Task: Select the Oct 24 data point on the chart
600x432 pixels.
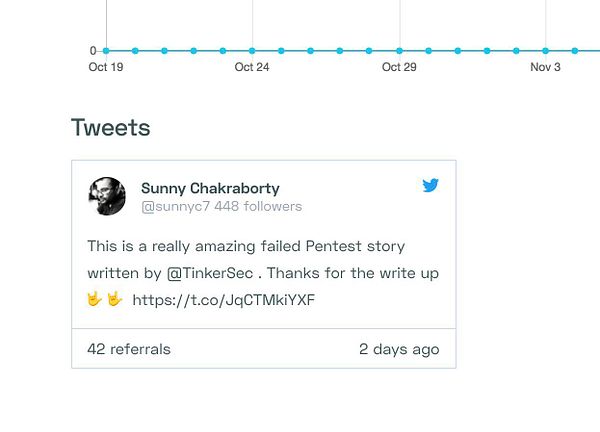Action: (x=252, y=51)
